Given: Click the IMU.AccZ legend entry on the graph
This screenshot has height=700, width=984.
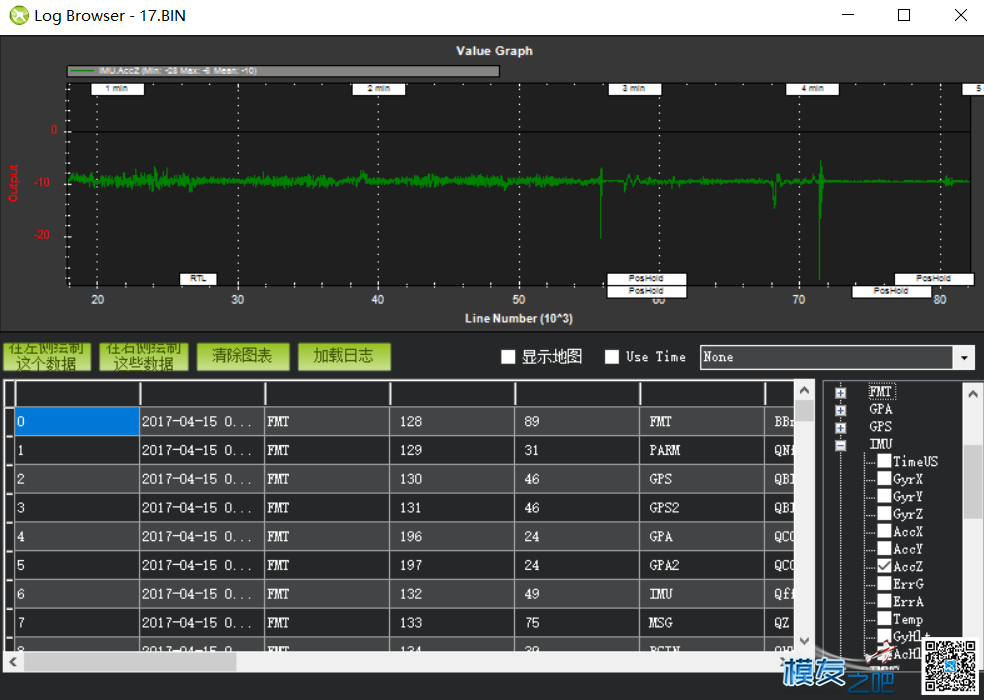Looking at the screenshot, I should point(283,71).
